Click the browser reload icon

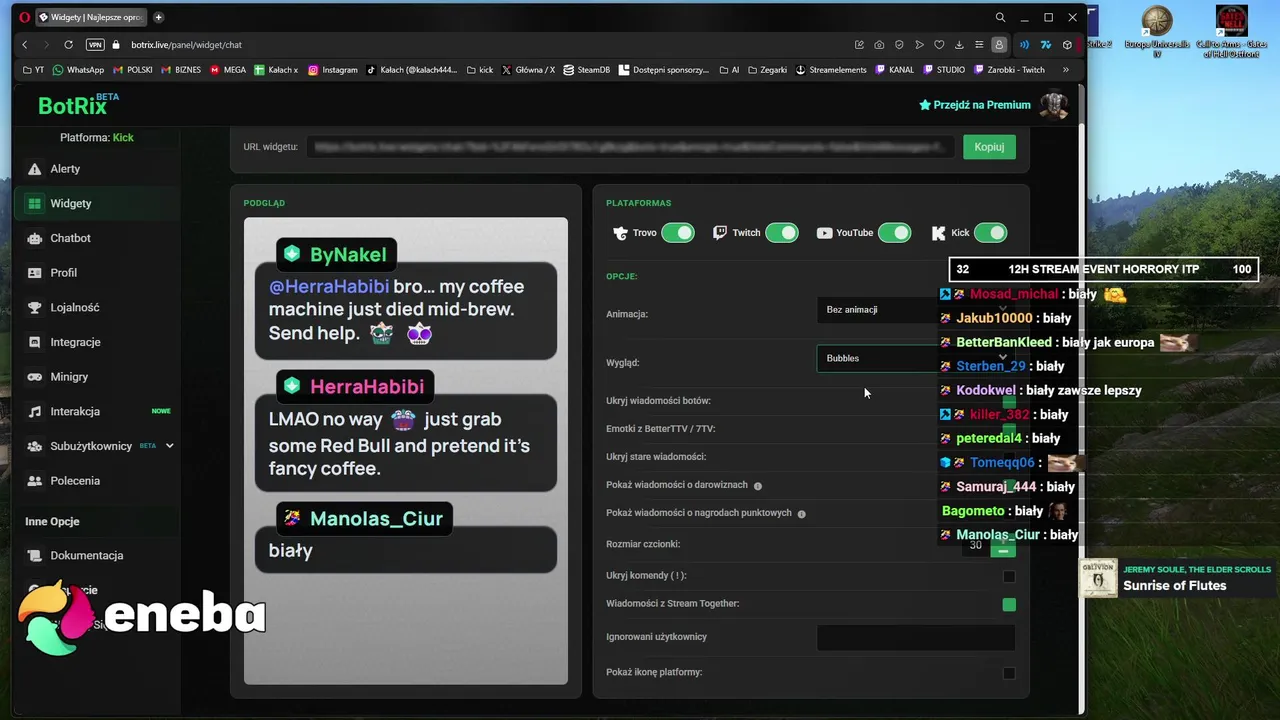[x=68, y=45]
